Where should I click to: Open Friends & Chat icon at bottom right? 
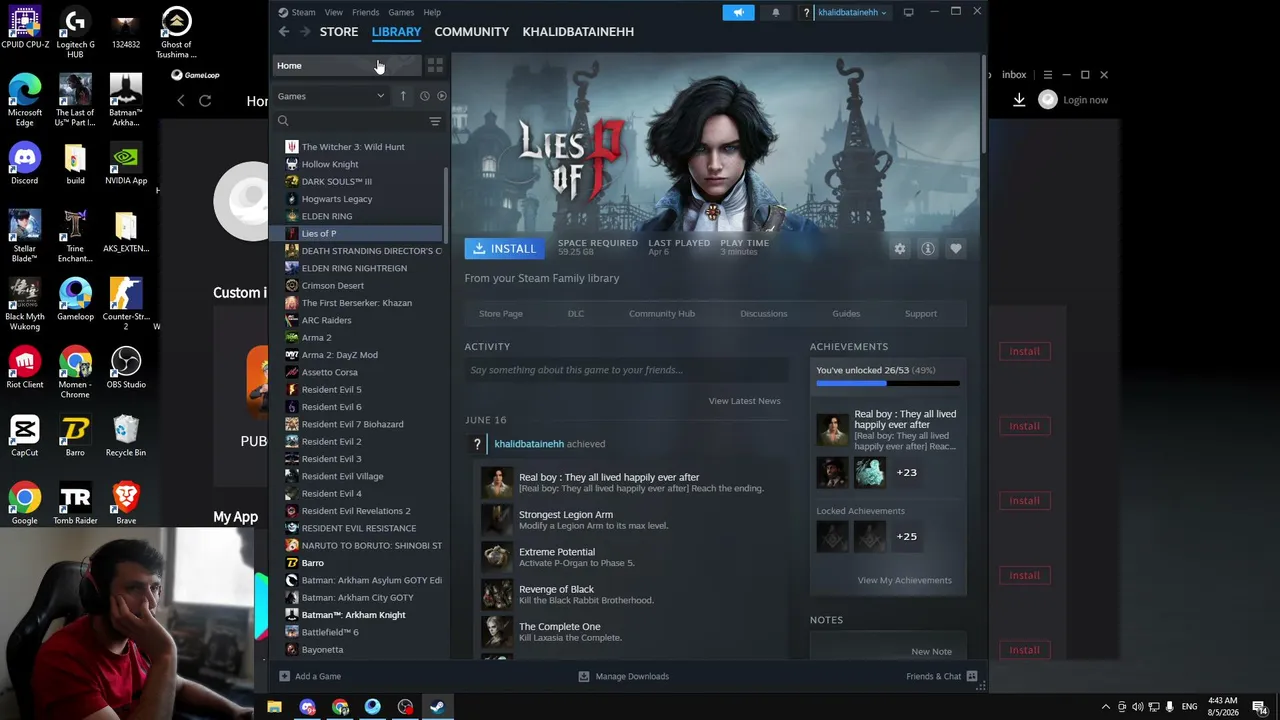pos(971,676)
